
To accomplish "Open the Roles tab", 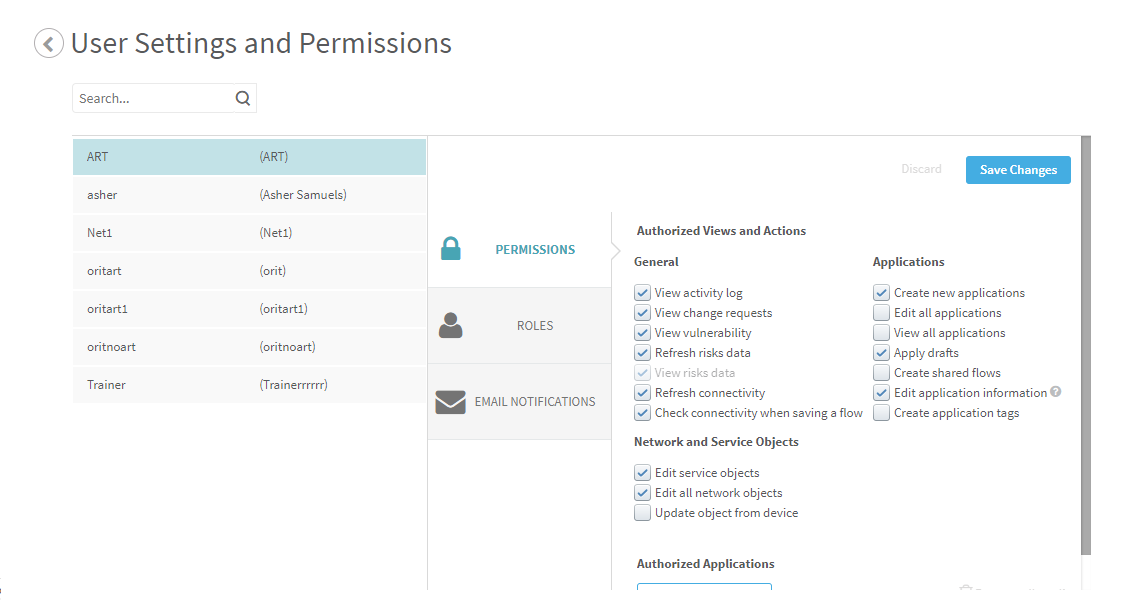I will pyautogui.click(x=534, y=326).
